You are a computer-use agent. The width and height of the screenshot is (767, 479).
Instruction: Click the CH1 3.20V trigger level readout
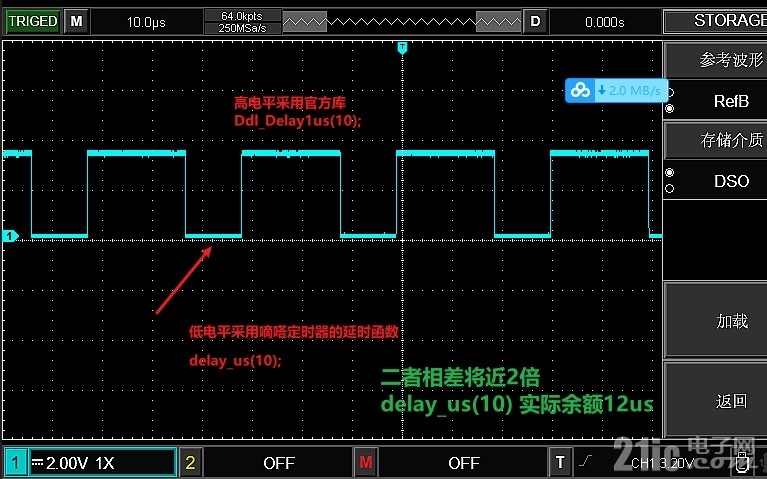[662, 463]
